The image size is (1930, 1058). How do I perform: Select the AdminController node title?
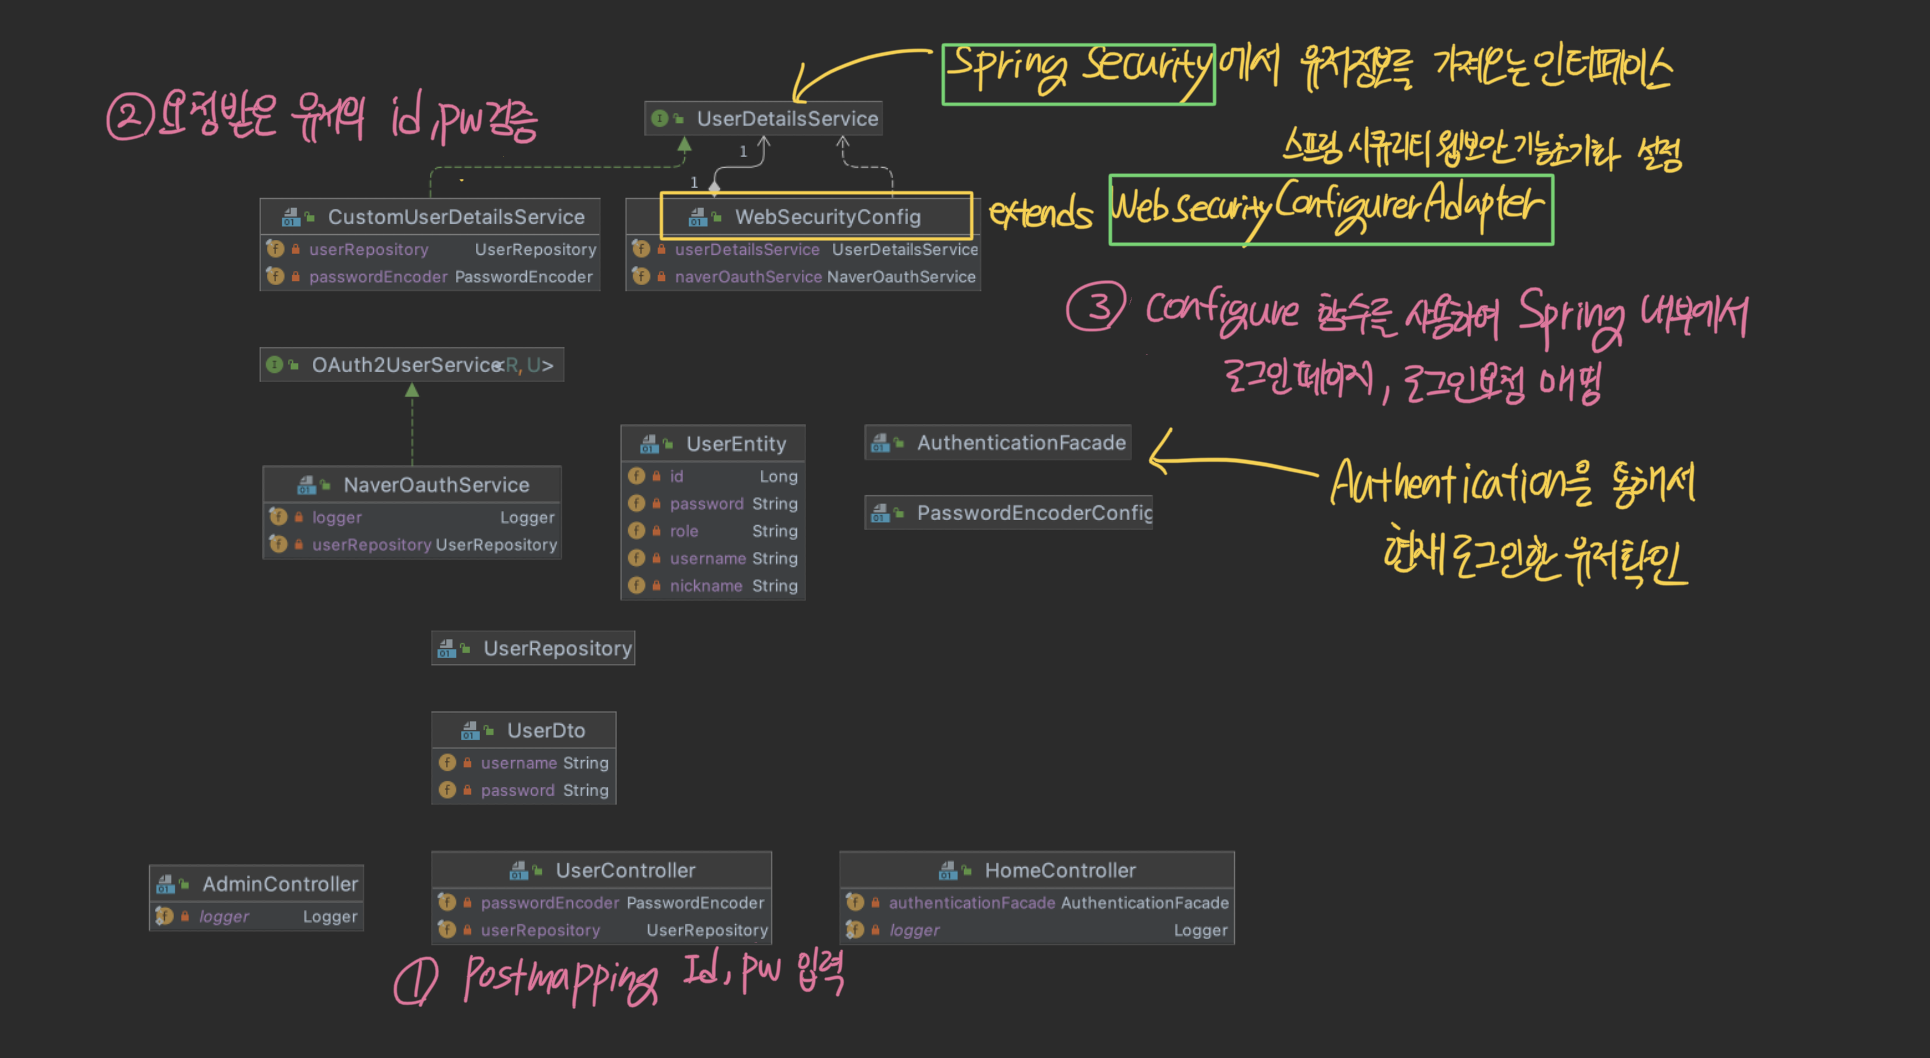tap(280, 885)
